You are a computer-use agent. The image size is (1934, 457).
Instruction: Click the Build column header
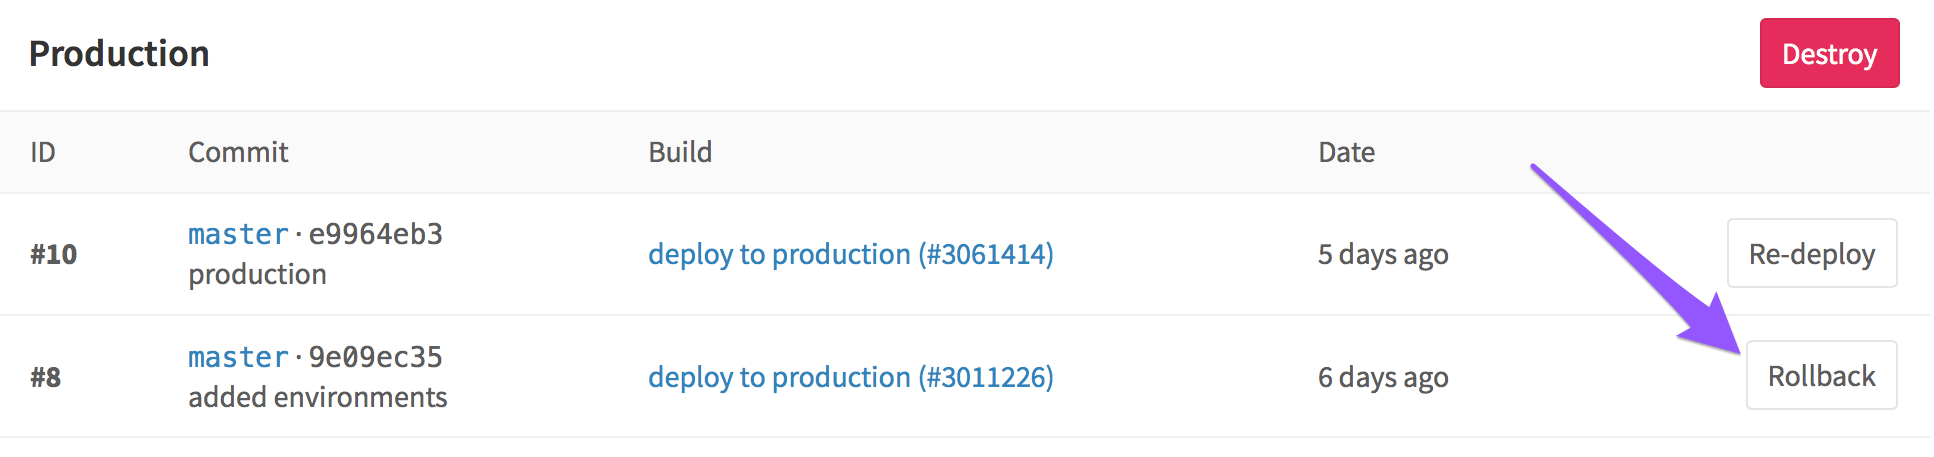(x=680, y=152)
